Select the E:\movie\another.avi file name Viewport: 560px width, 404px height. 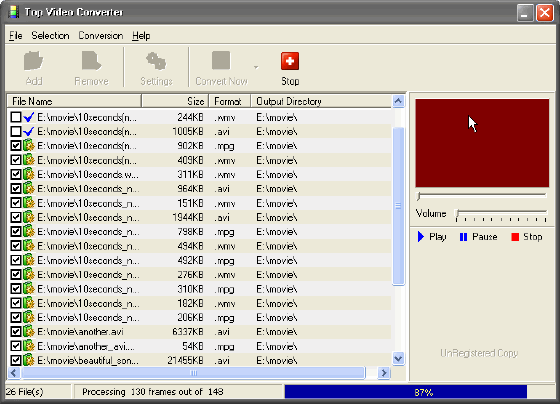80,332
